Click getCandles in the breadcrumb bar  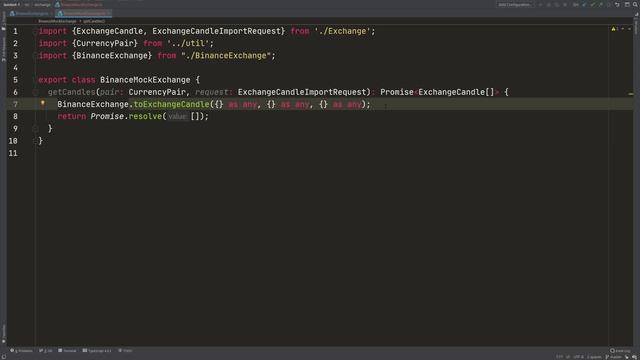(94, 21)
